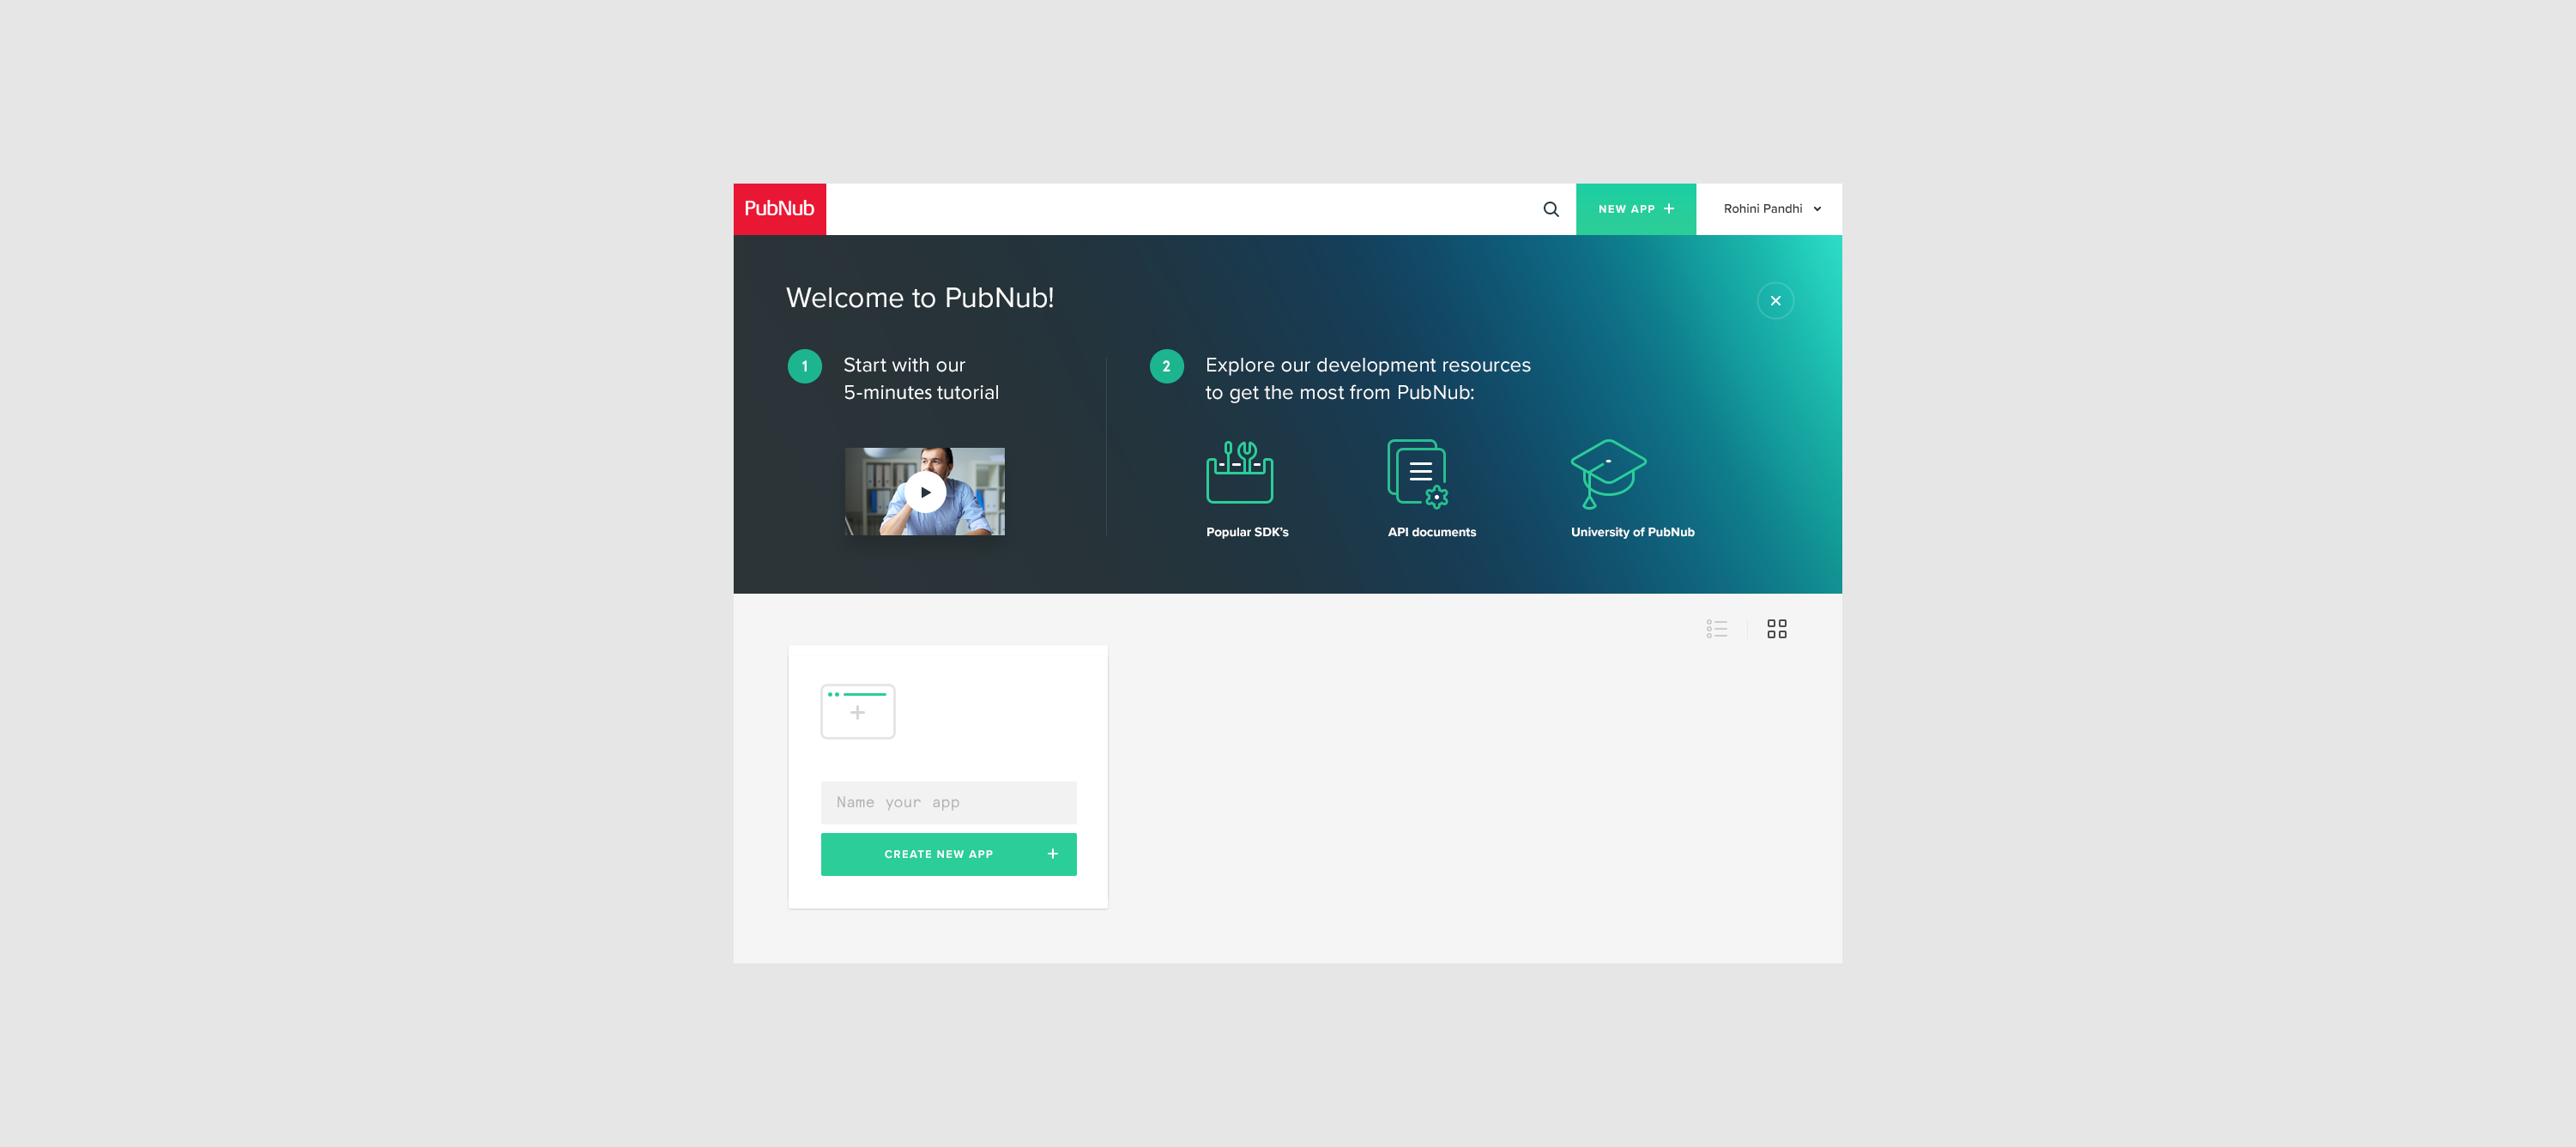The height and width of the screenshot is (1147, 2576).
Task: Click the PubNub logo
Action: [779, 209]
